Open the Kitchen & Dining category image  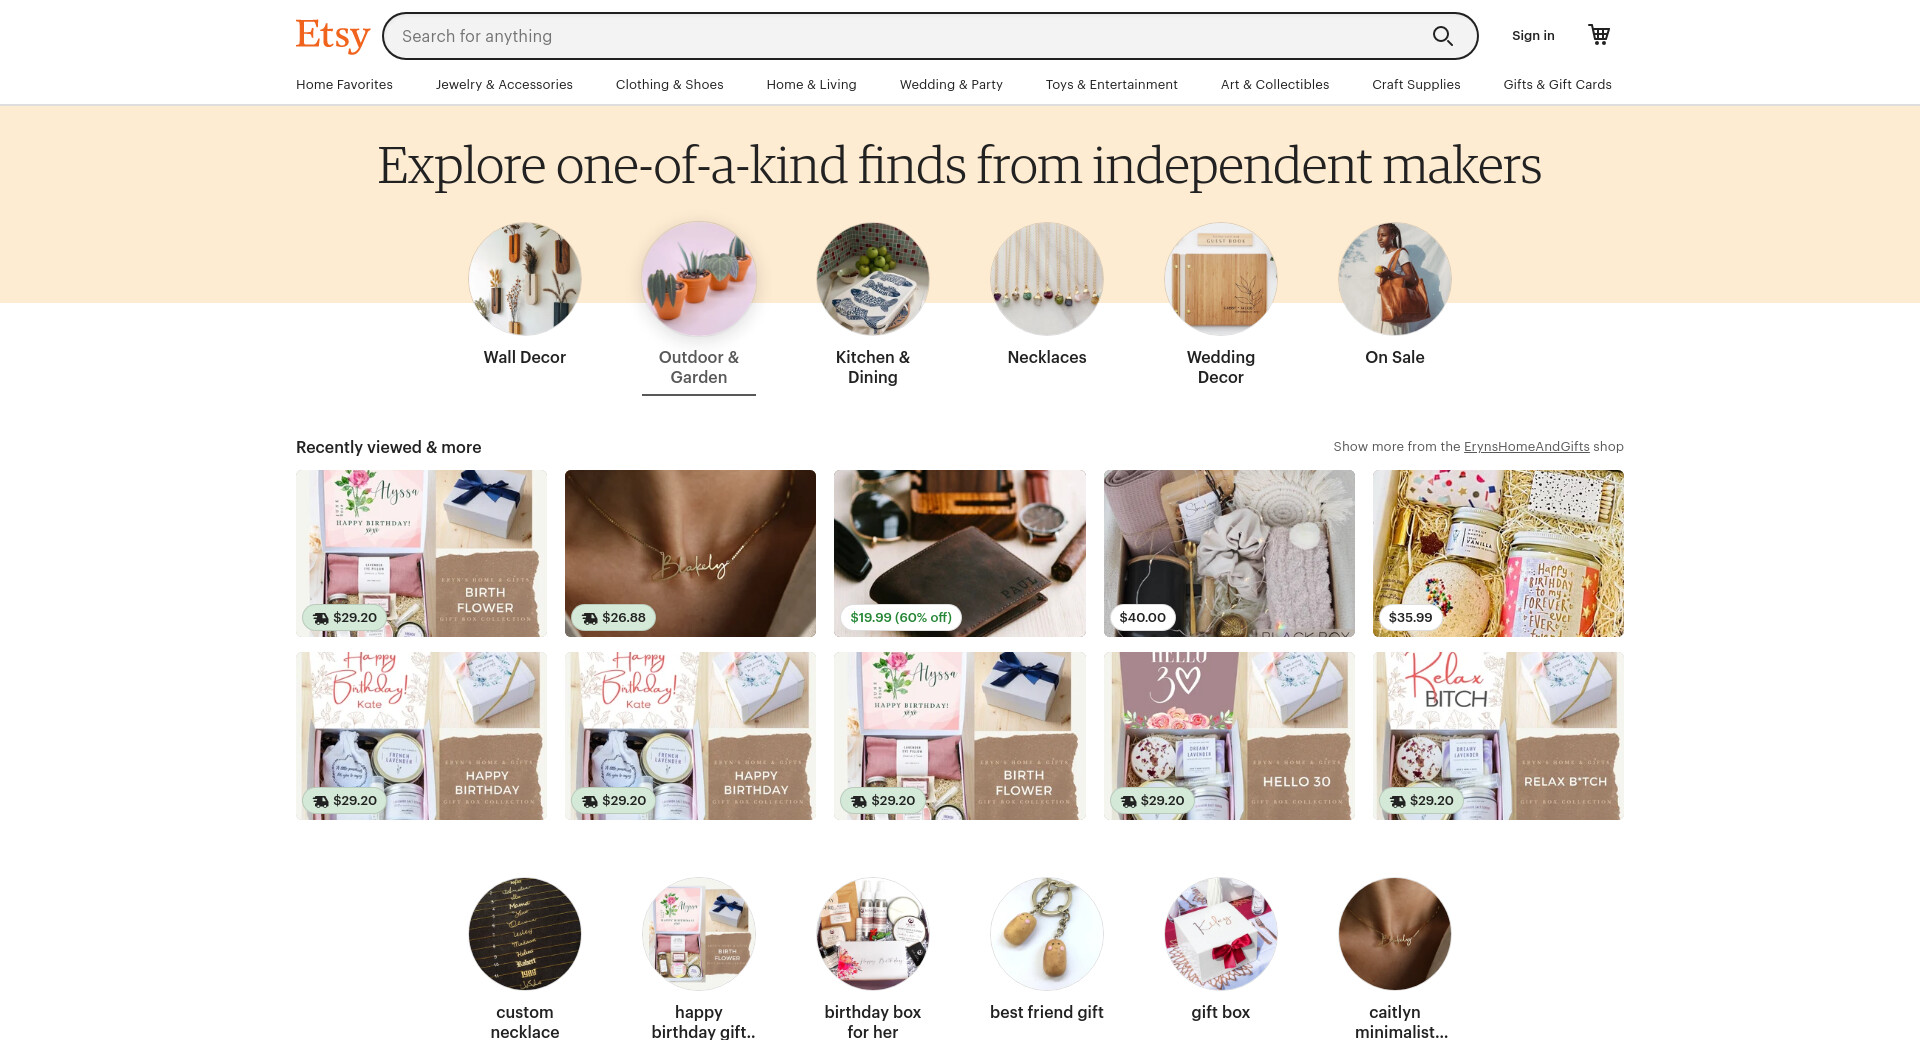873,279
